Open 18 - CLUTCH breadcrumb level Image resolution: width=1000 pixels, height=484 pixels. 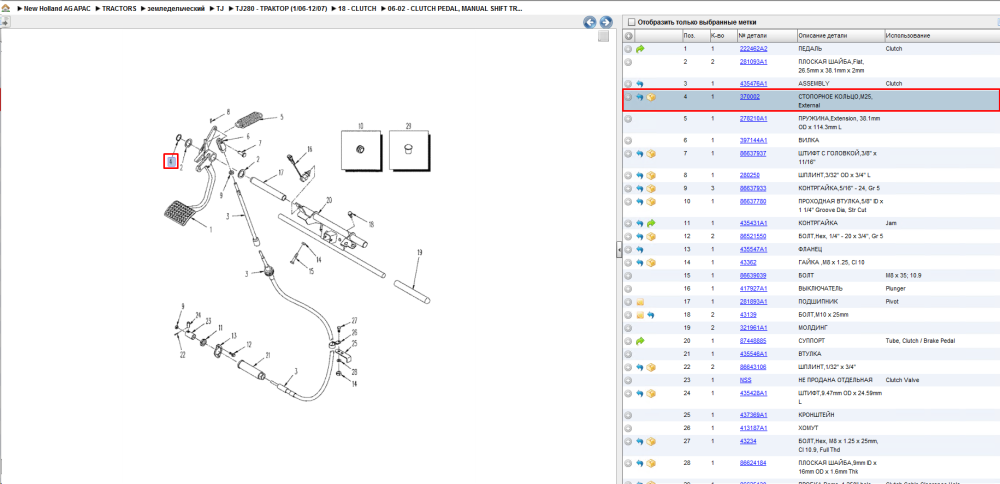tap(357, 10)
